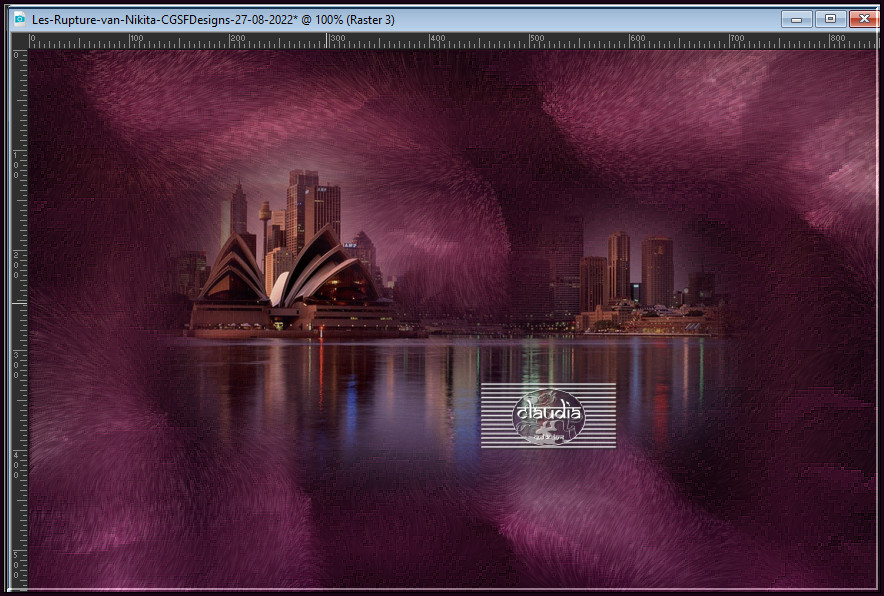
Task: Maximize the Les-Rupture-van-Nikita image window
Action: pos(830,19)
